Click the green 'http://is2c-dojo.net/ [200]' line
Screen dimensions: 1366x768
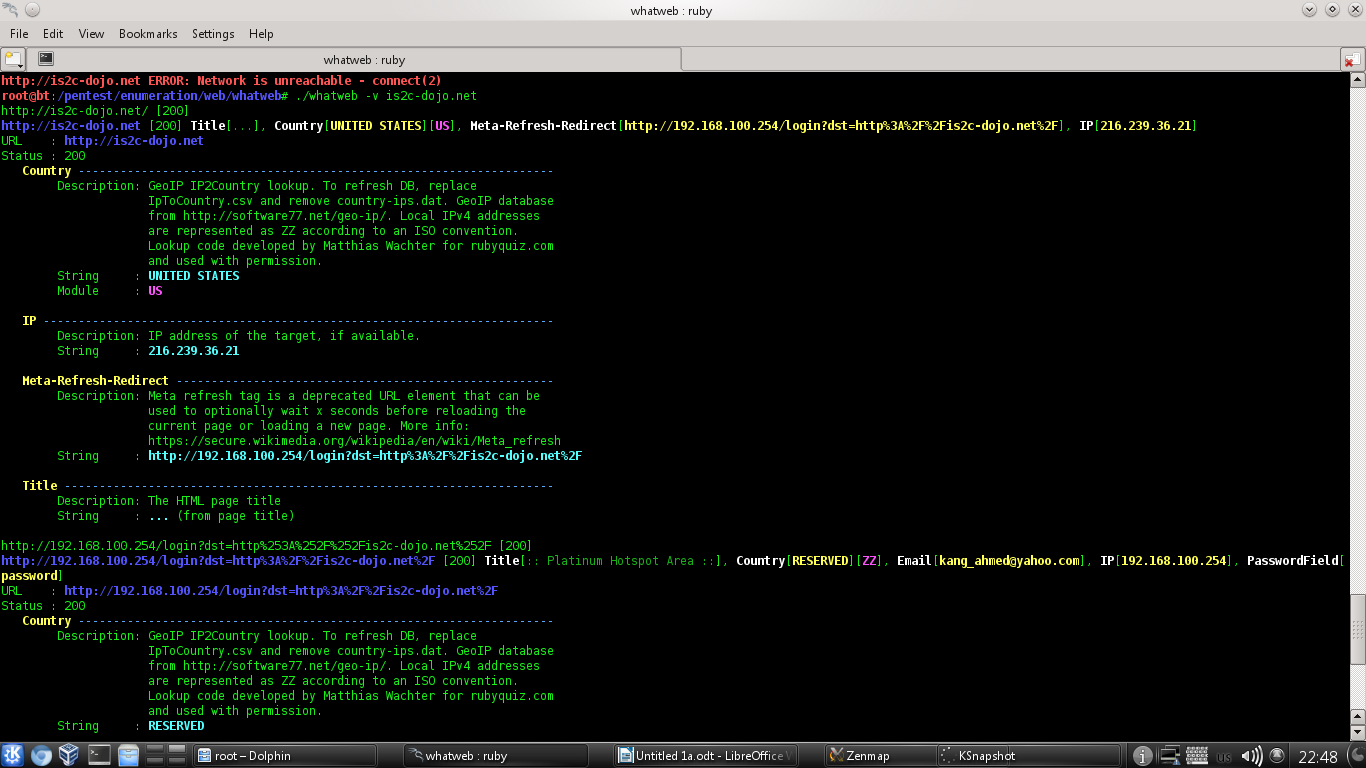pos(95,110)
